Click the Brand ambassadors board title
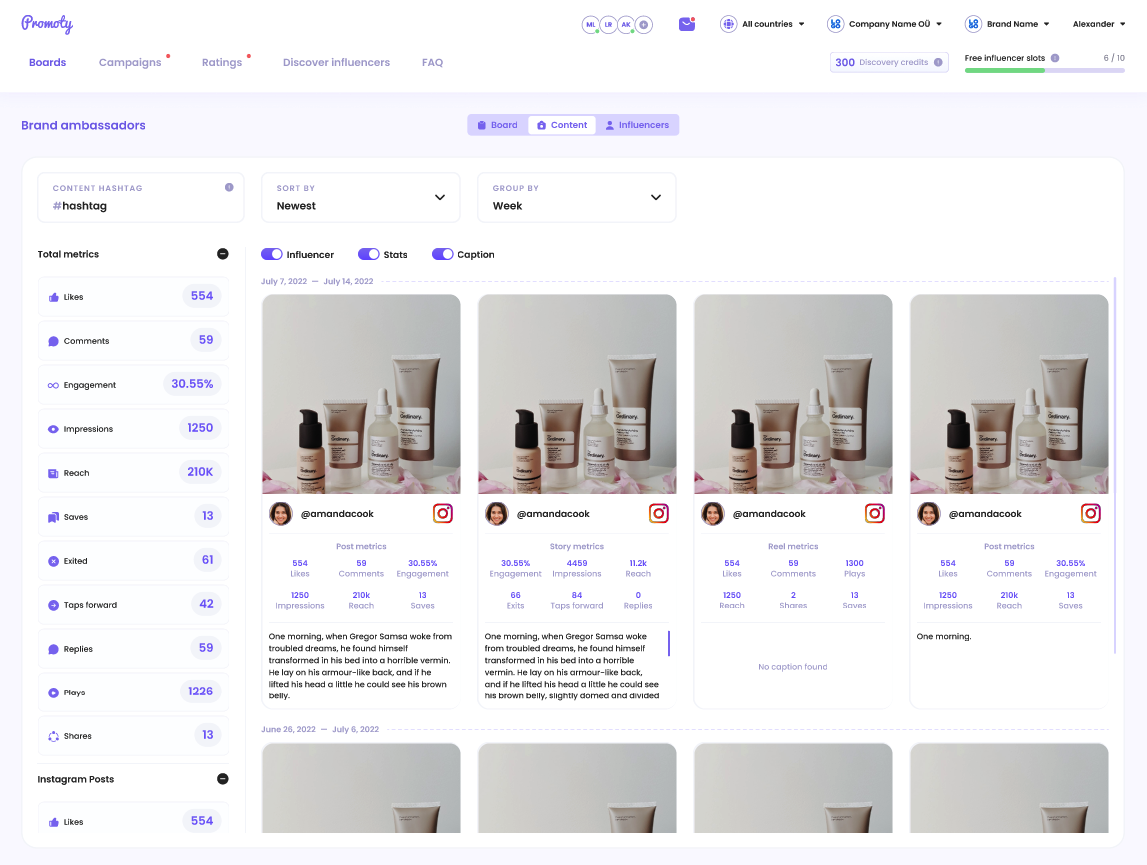The width and height of the screenshot is (1147, 865). [x=83, y=125]
